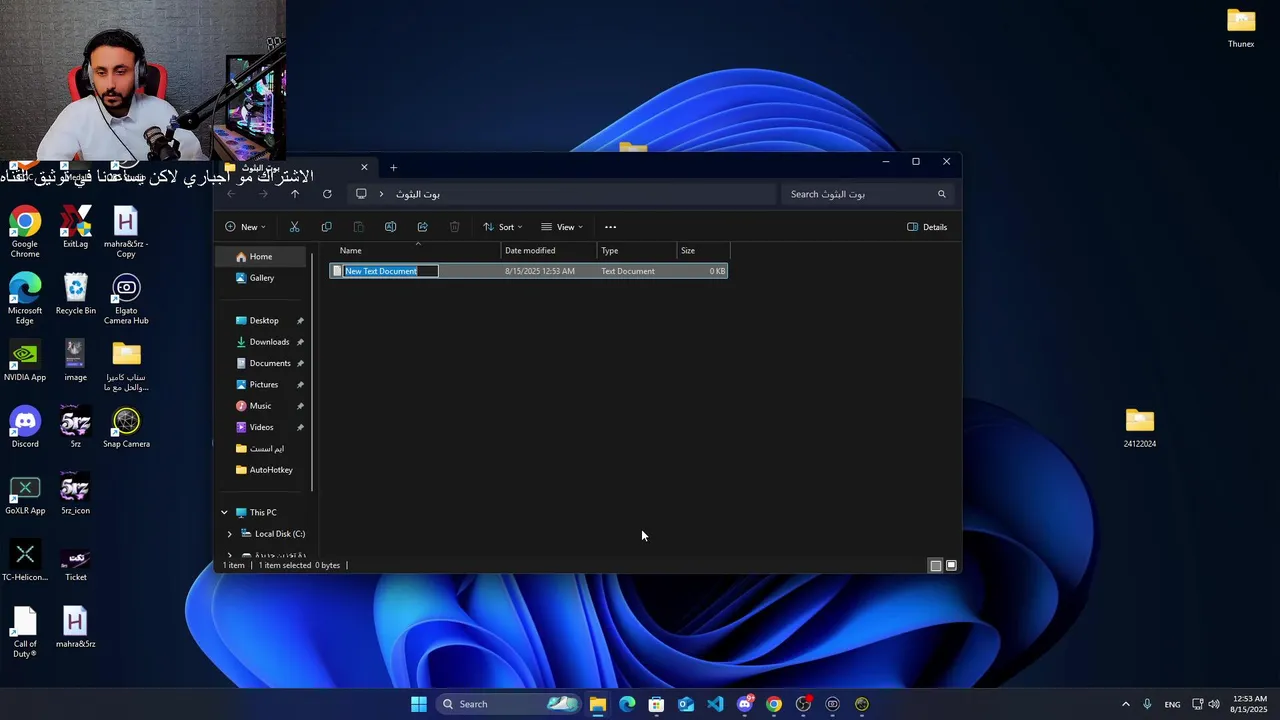Viewport: 1280px width, 720px height.
Task: Click the Forward navigation arrow
Action: [263, 194]
